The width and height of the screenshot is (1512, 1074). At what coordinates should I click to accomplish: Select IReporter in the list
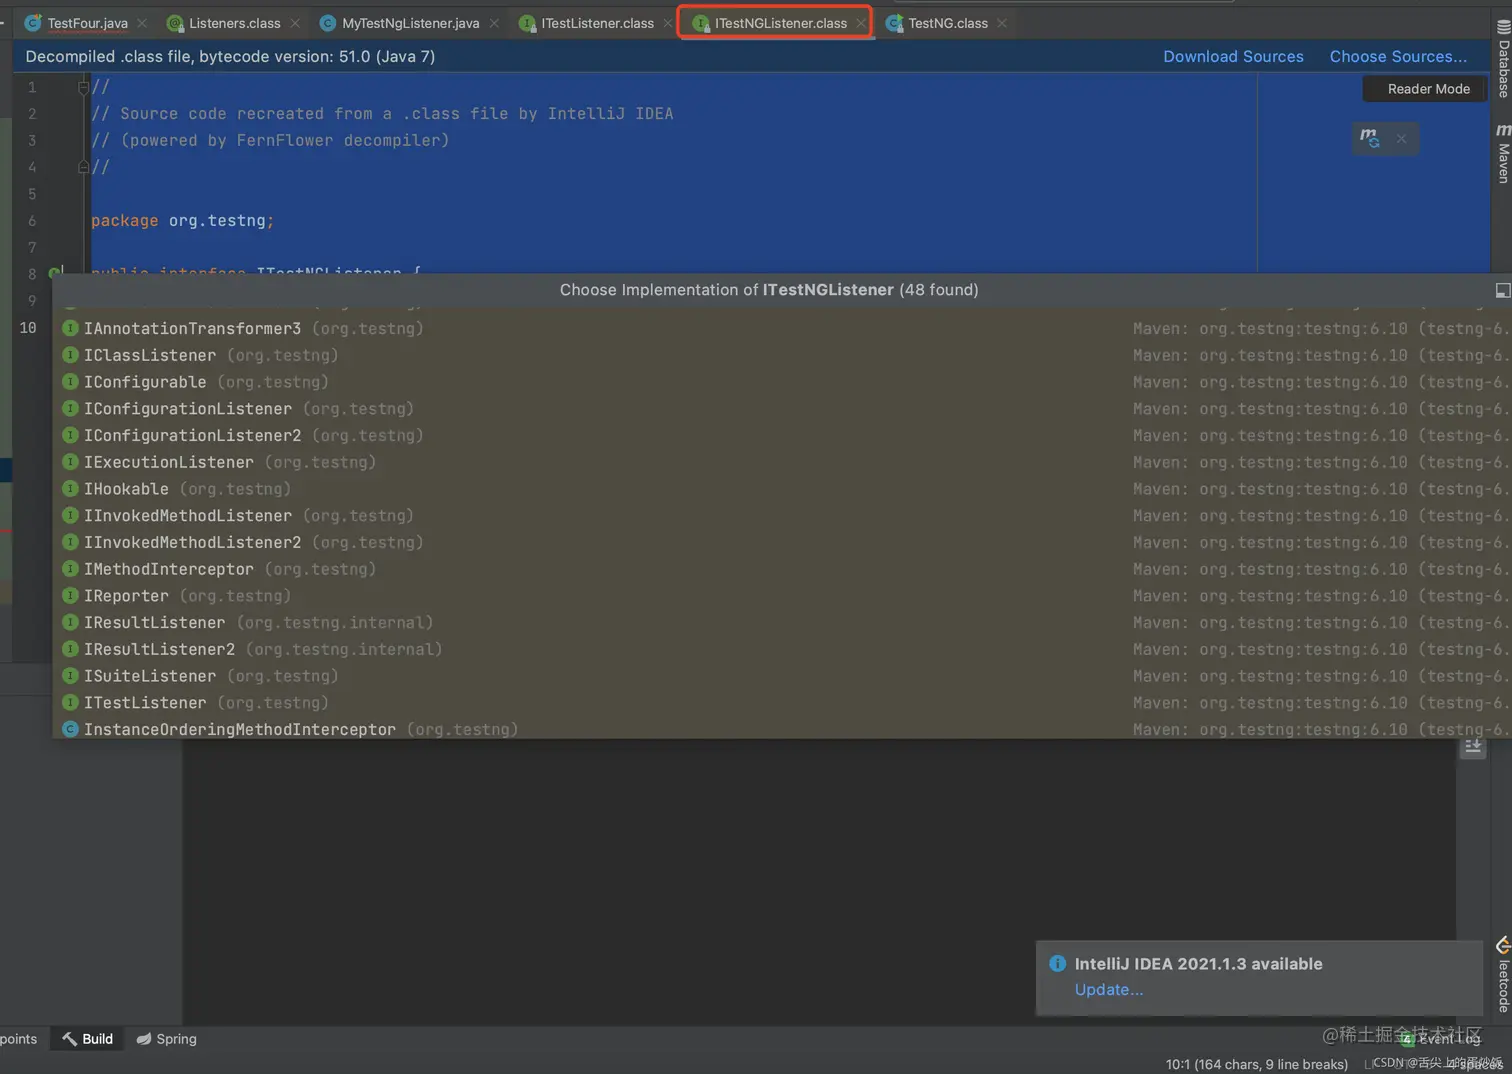click(x=782, y=596)
